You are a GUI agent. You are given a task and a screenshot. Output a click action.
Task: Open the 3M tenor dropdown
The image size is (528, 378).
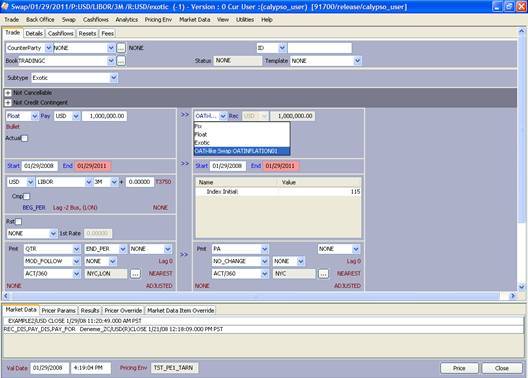114,182
